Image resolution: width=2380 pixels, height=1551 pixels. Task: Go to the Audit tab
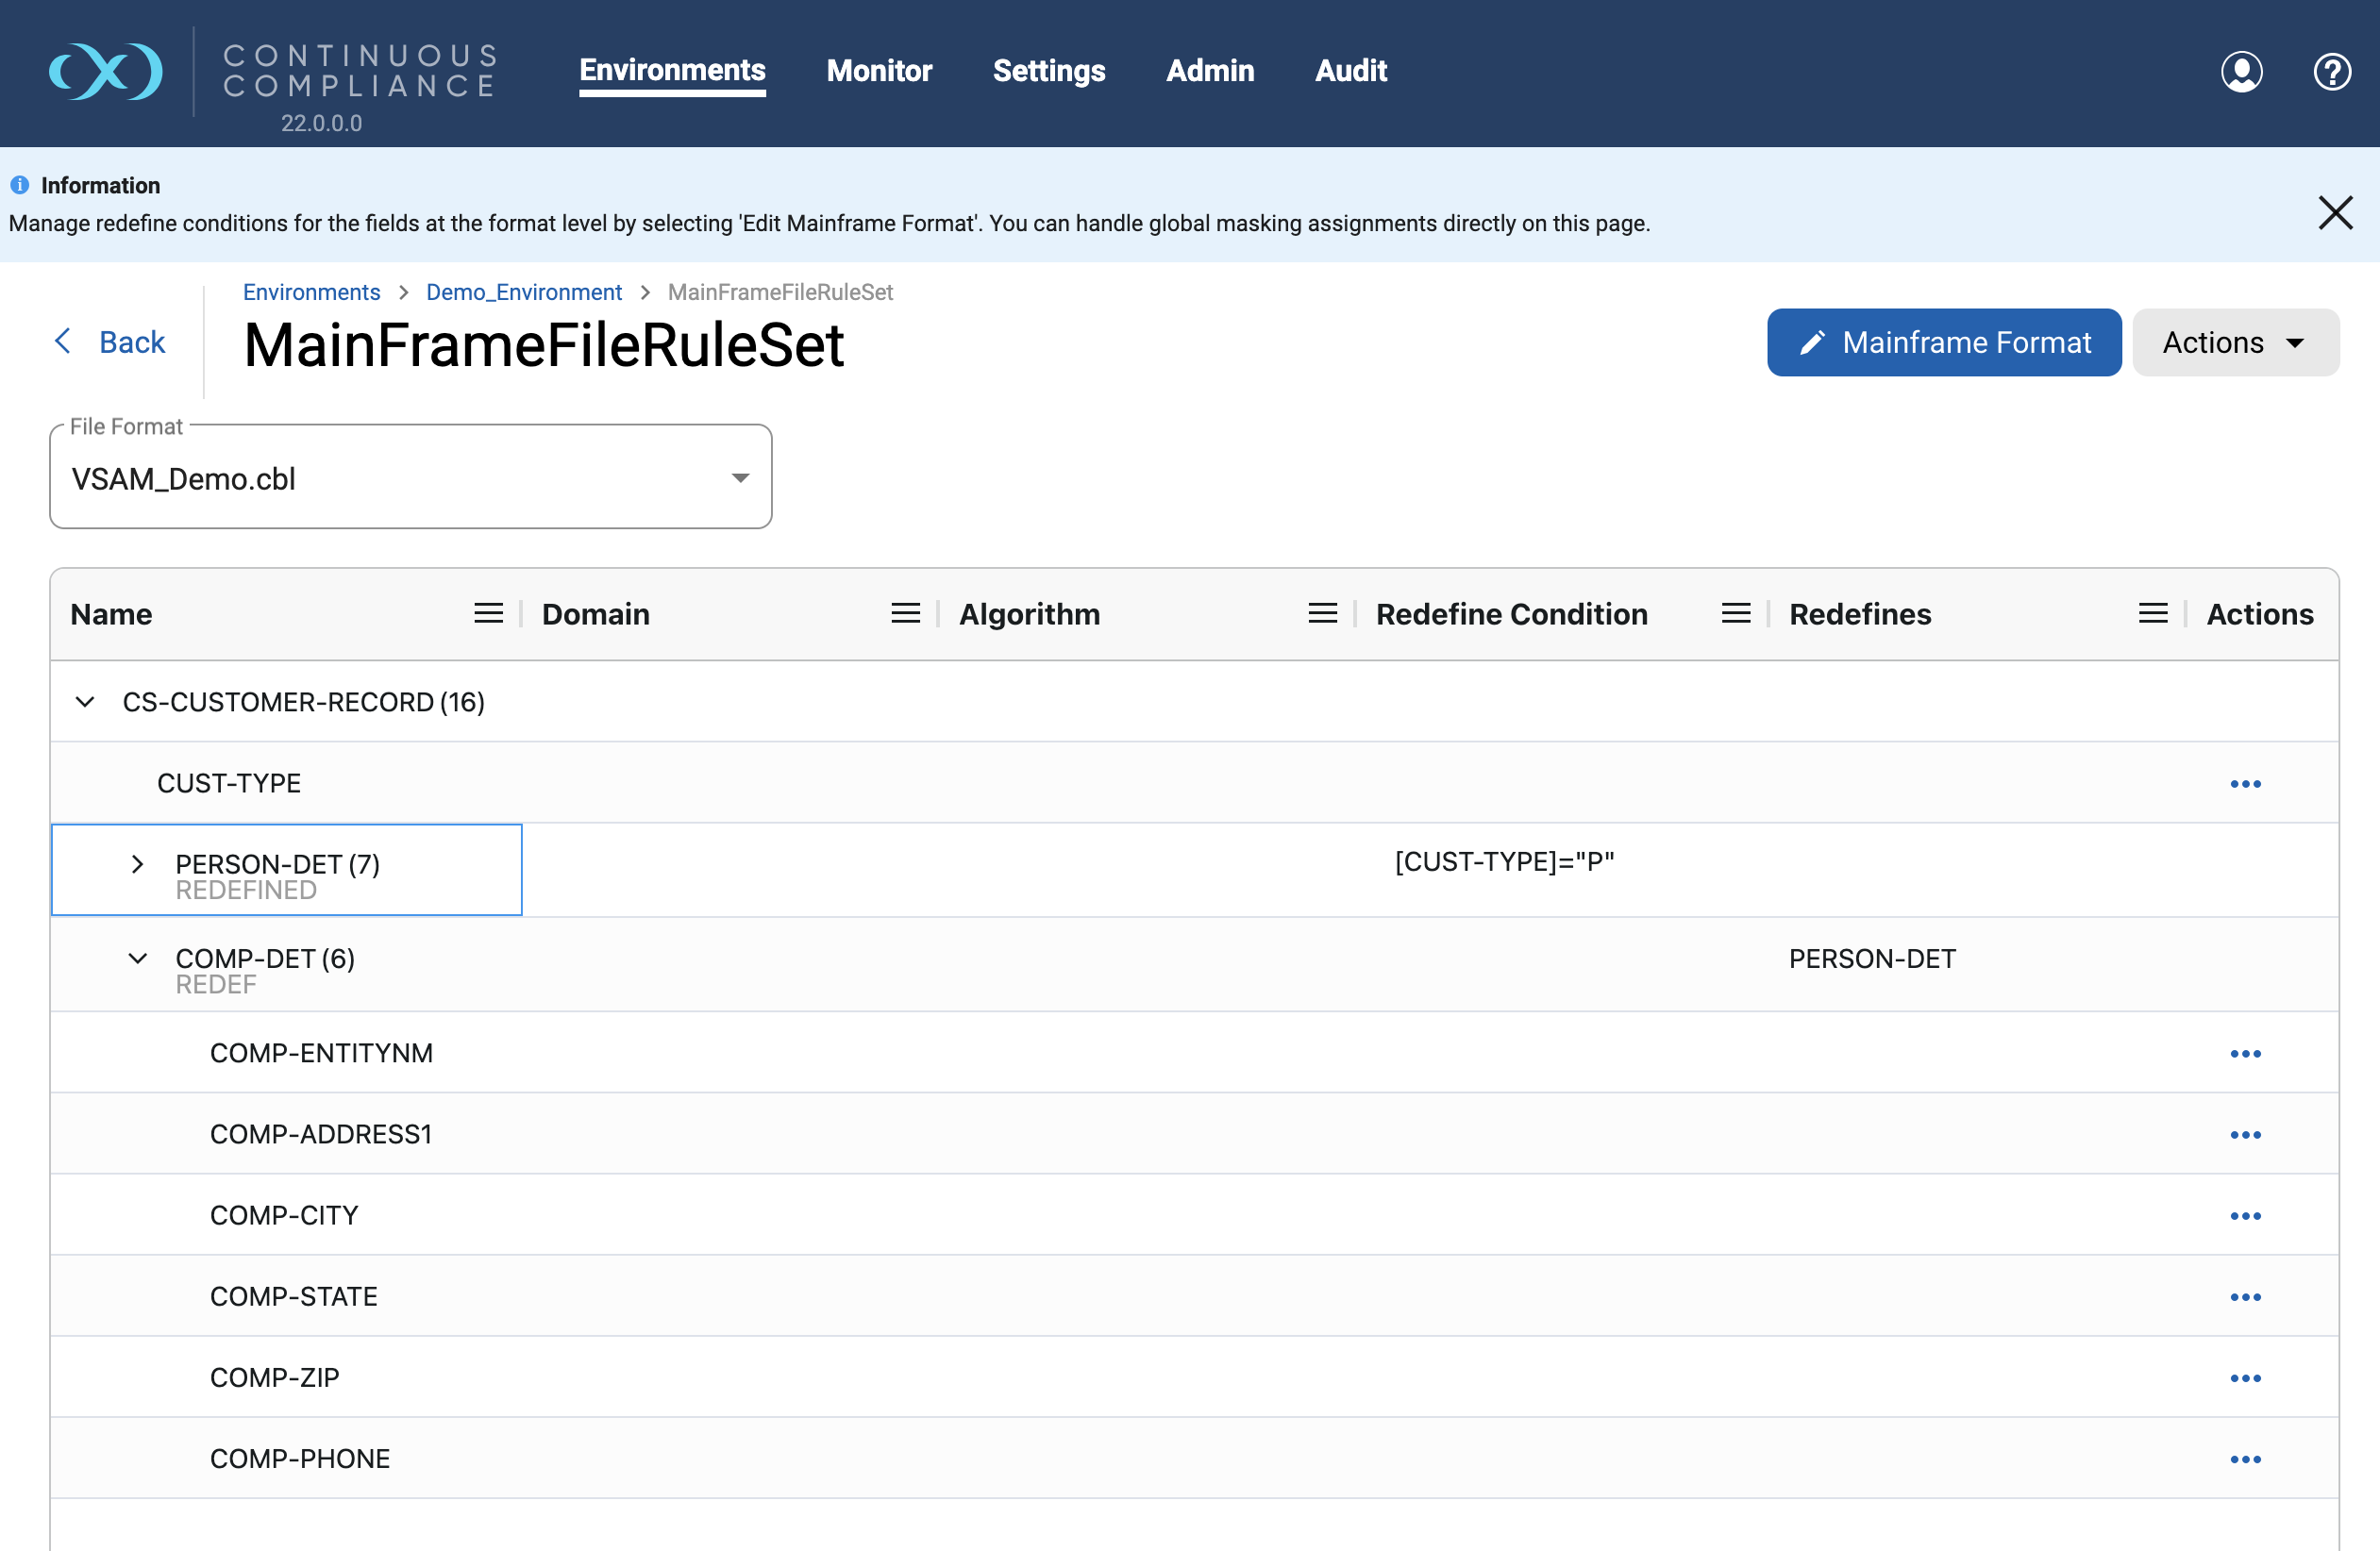pyautogui.click(x=1350, y=71)
